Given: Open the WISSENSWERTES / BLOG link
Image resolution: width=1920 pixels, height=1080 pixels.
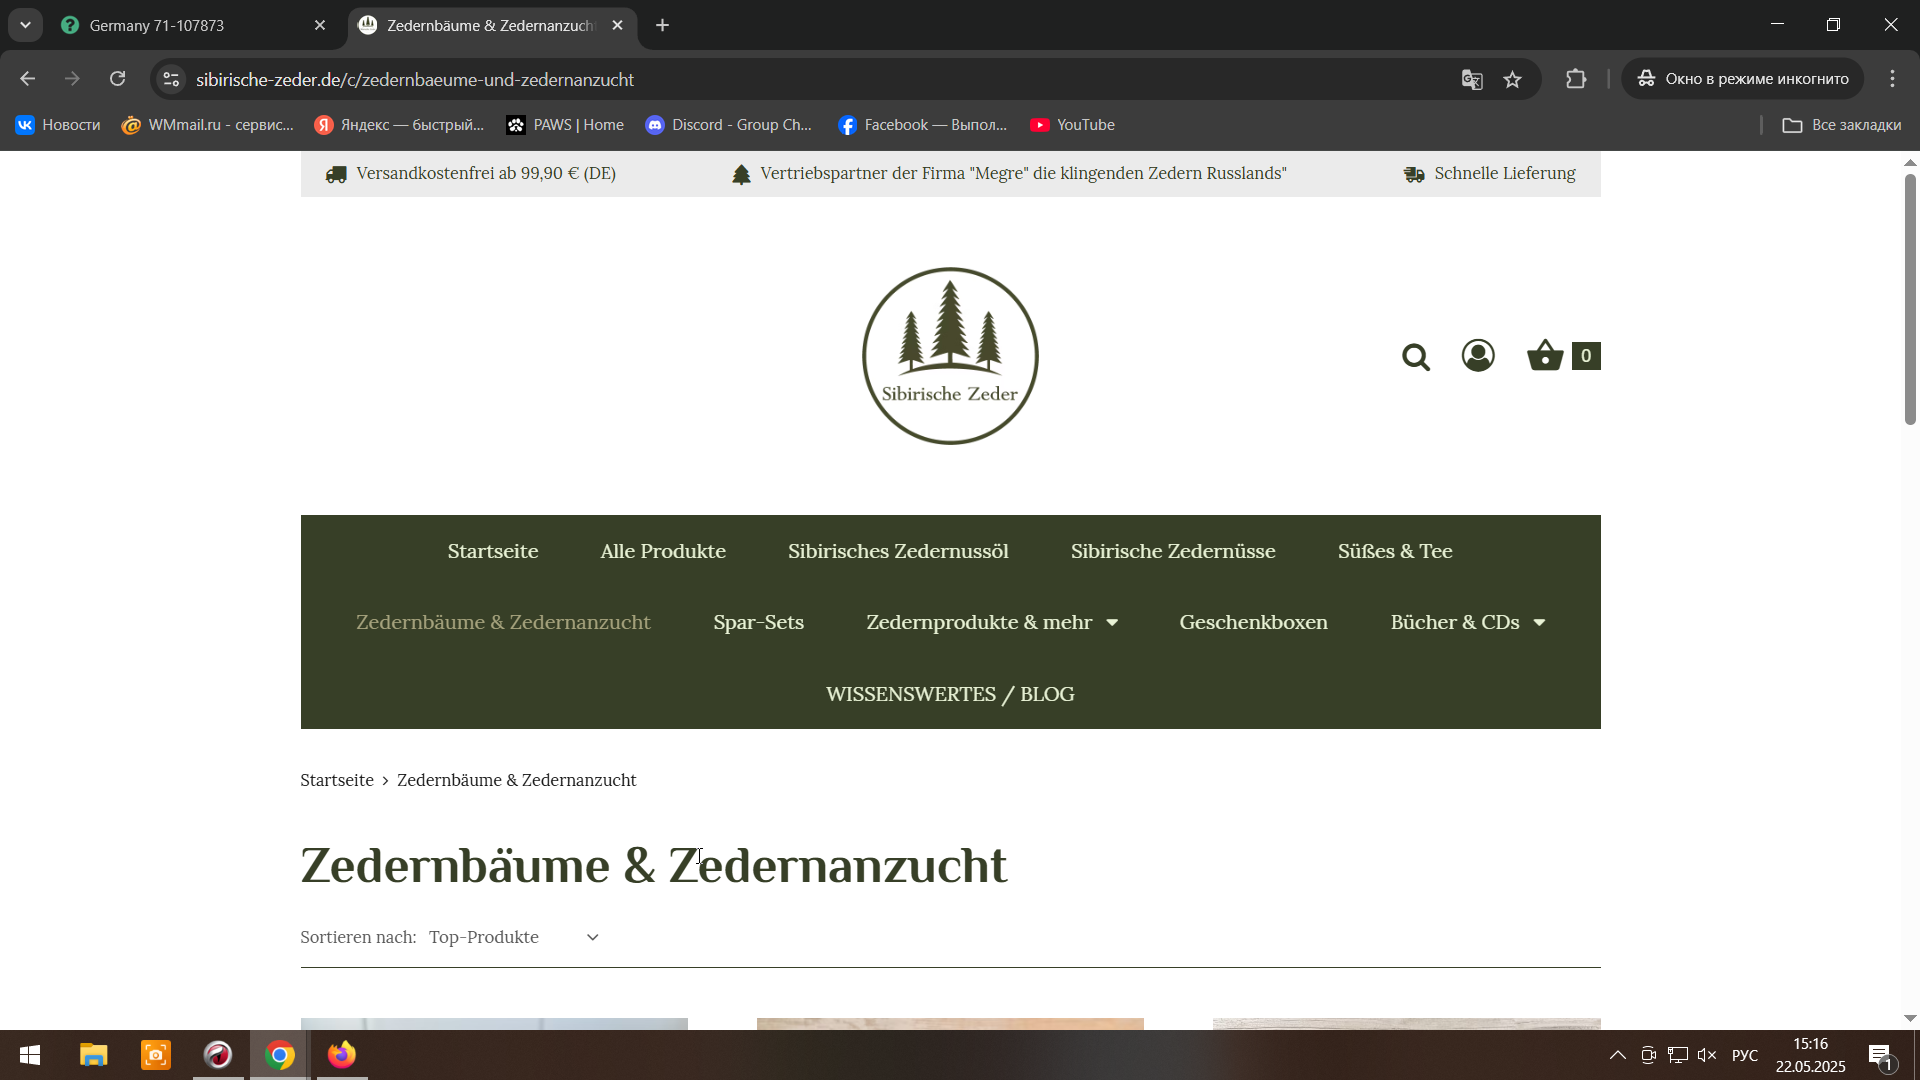Looking at the screenshot, I should tap(950, 694).
